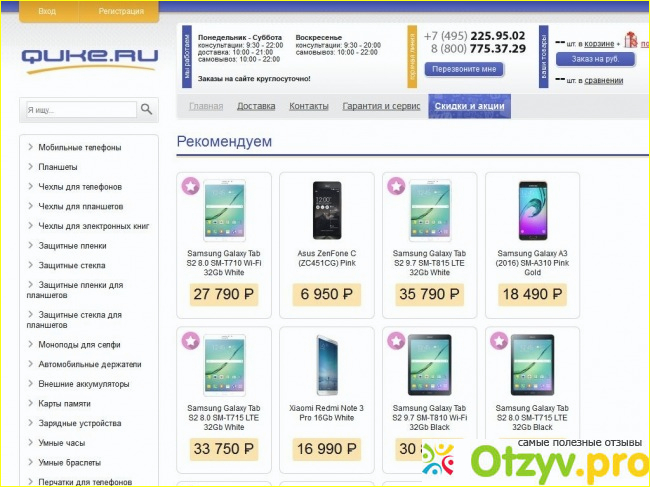Open the Samsung Galaxy A3 Pink Gold image
This screenshot has height=487, width=650.
[533, 210]
